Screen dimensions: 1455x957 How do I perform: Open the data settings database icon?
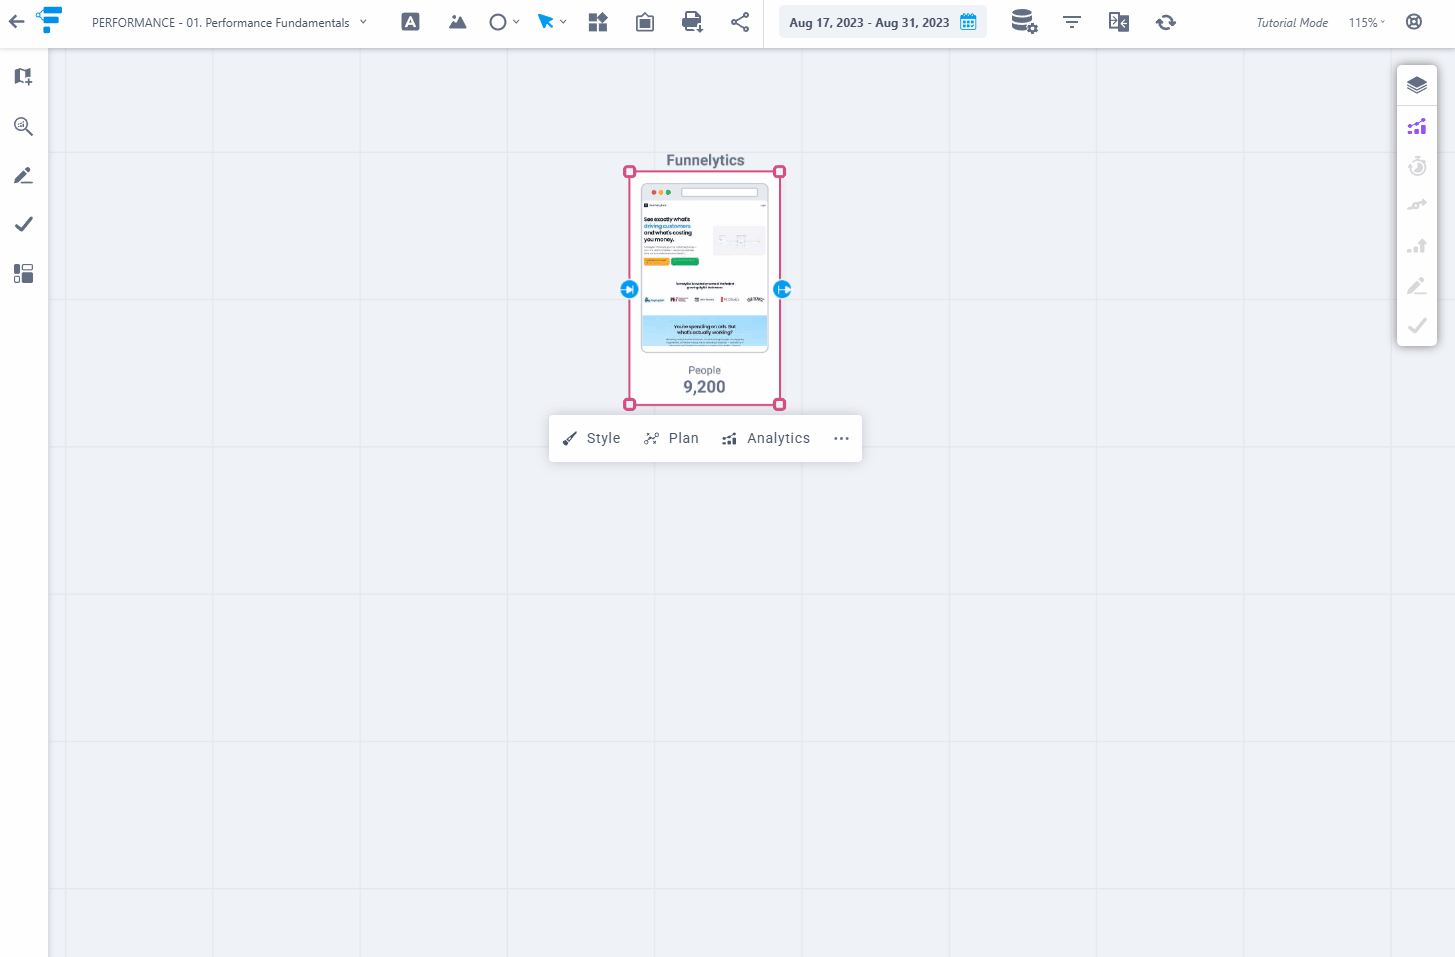[x=1024, y=22]
